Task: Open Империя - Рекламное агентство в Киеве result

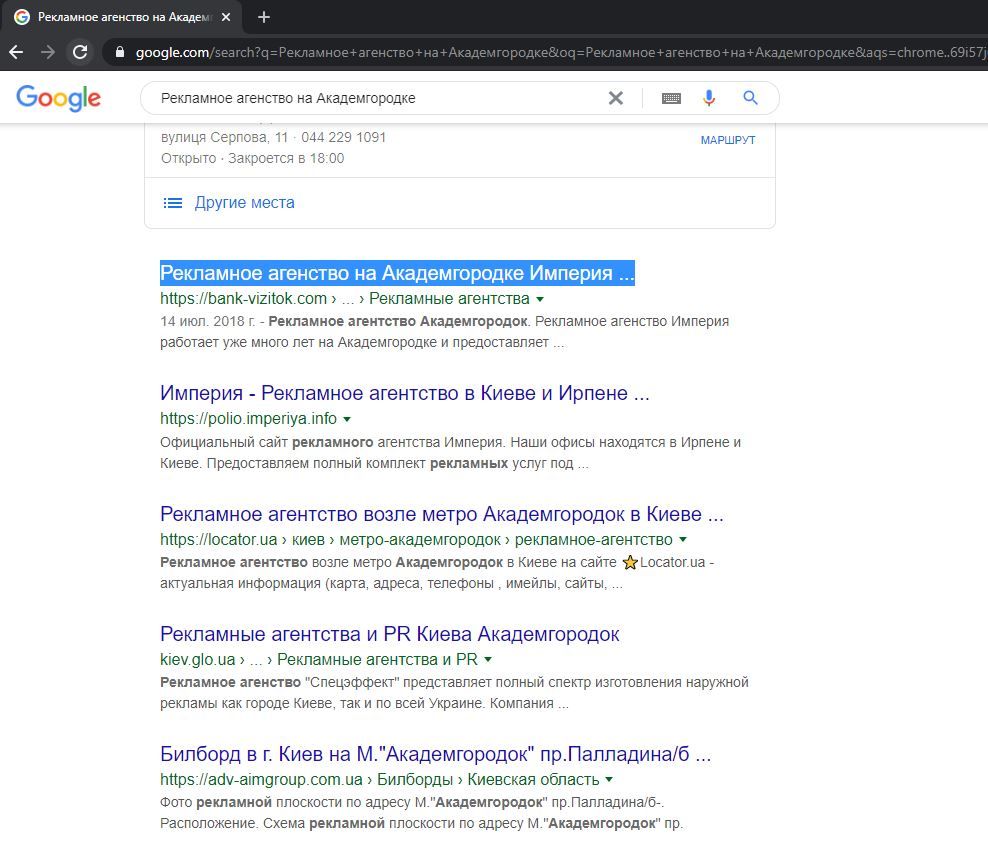Action: click(x=404, y=393)
